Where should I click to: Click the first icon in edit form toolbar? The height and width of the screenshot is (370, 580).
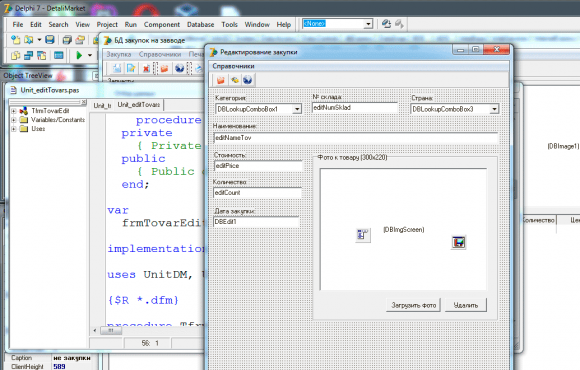(x=221, y=80)
